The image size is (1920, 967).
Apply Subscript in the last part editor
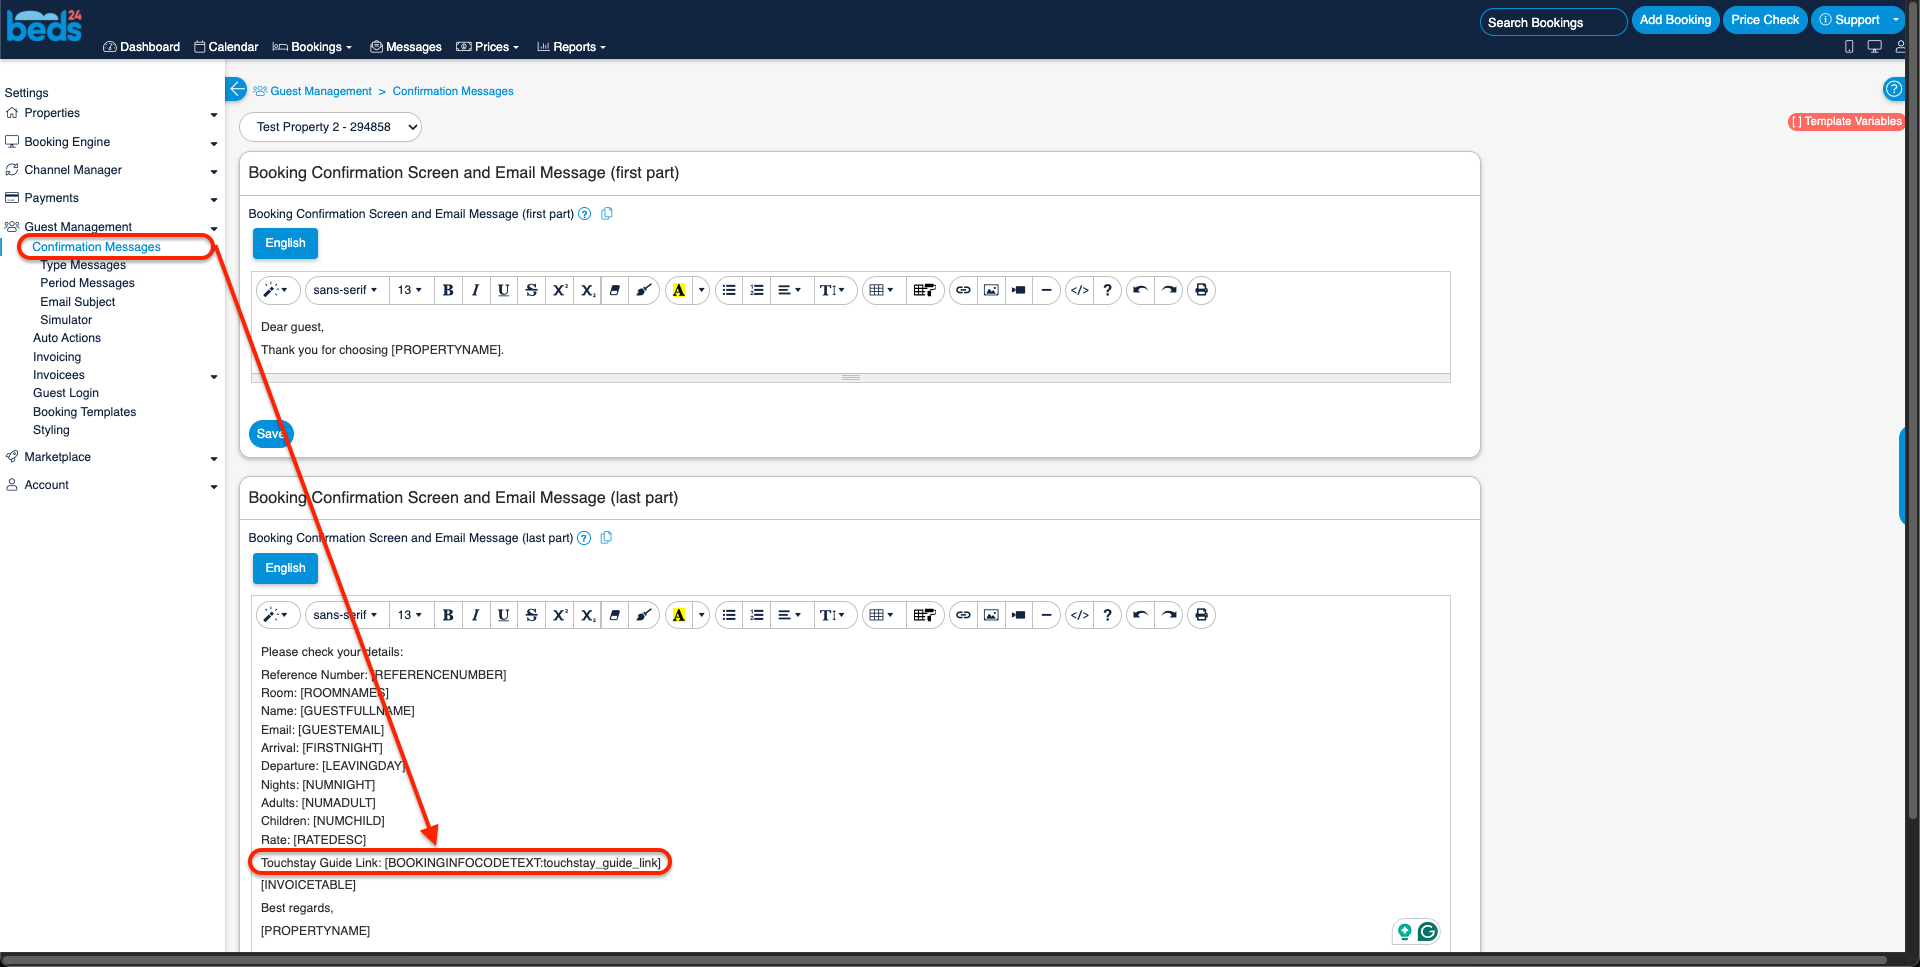[x=588, y=615]
